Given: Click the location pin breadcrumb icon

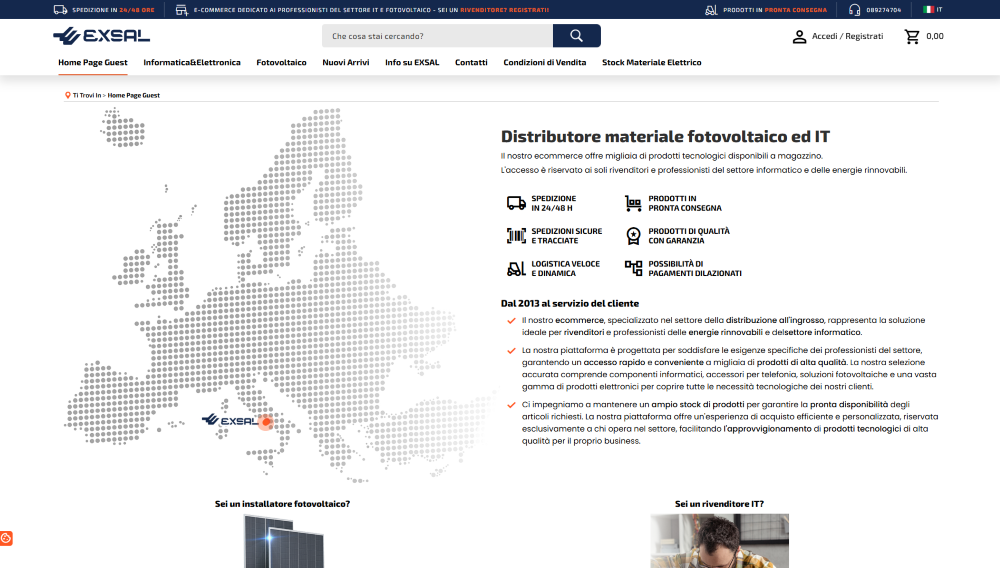Looking at the screenshot, I should pos(67,95).
